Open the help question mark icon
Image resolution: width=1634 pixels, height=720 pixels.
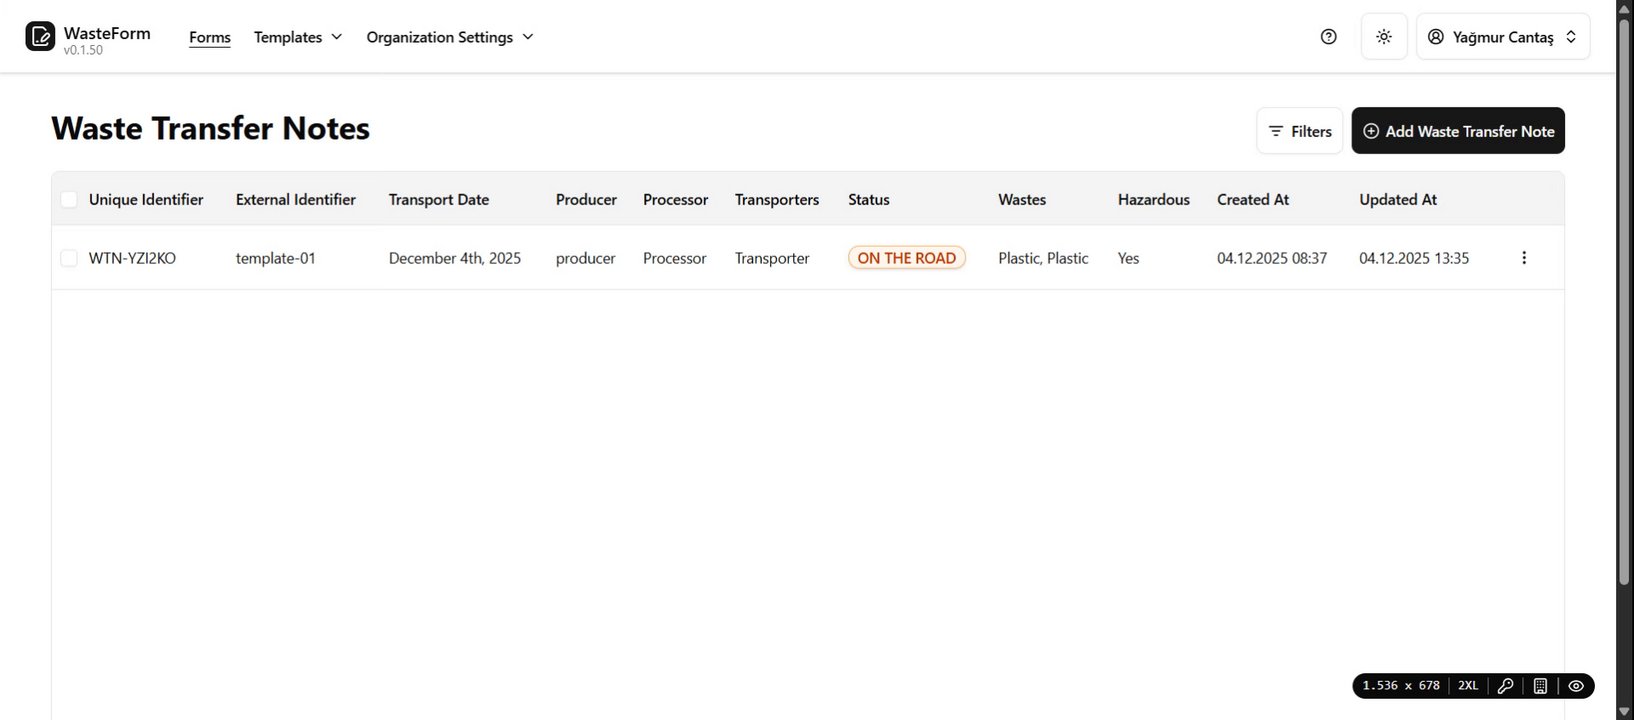pyautogui.click(x=1328, y=37)
